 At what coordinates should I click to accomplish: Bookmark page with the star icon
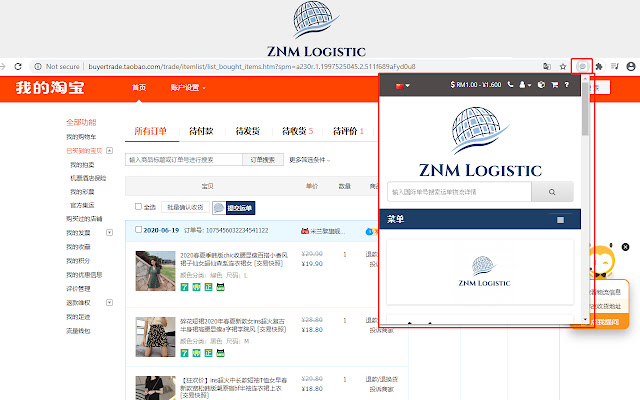click(563, 66)
